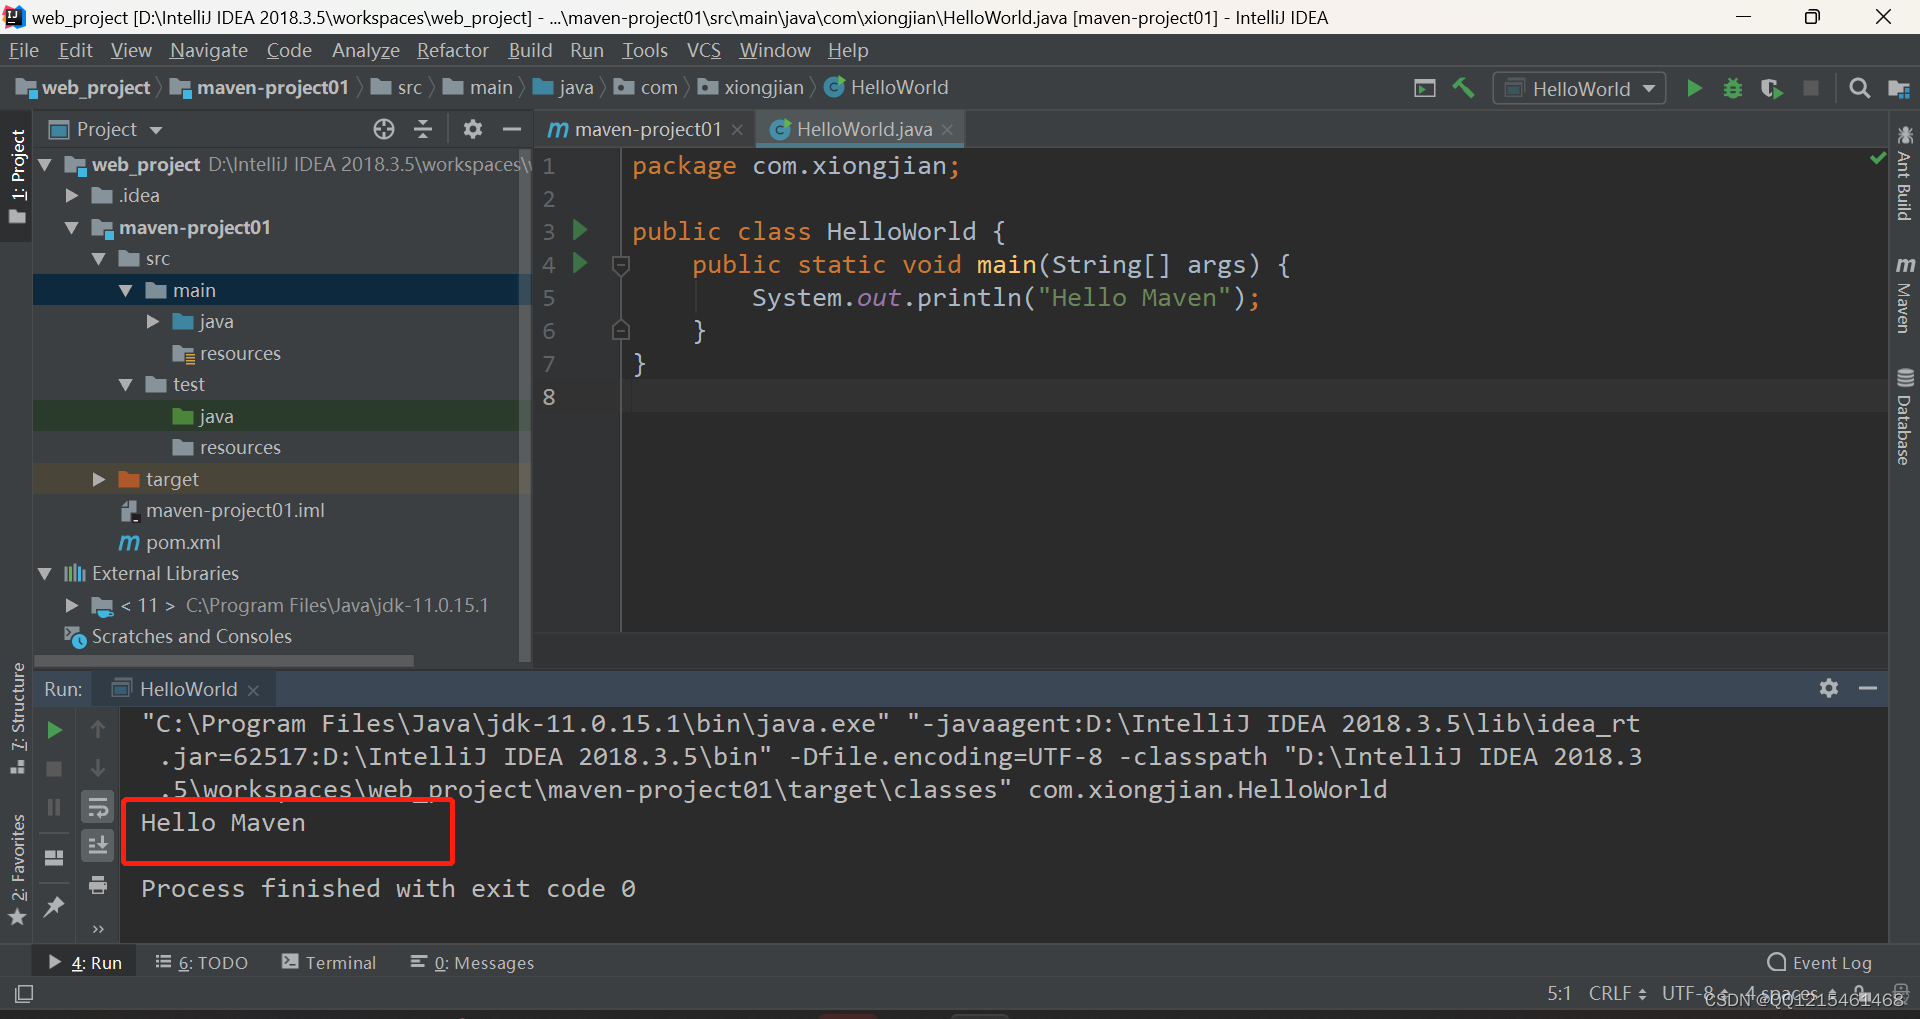The height and width of the screenshot is (1019, 1920).
Task: Select Scratches and Consoles node
Action: click(x=178, y=637)
